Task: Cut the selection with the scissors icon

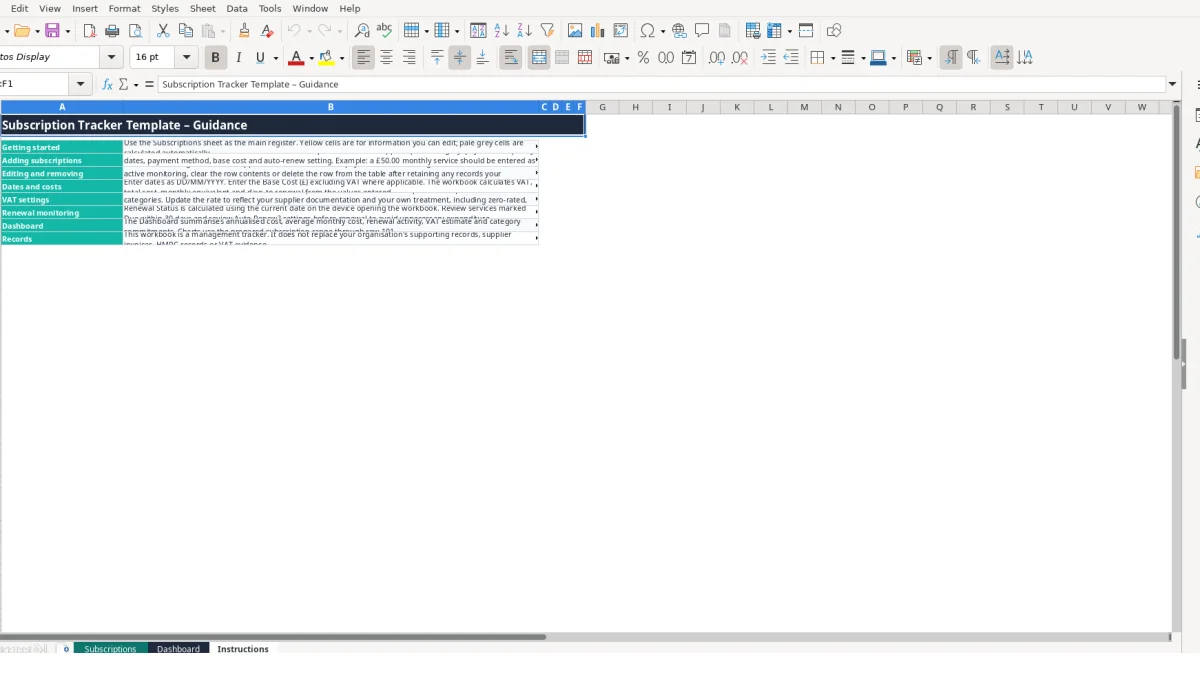Action: (163, 31)
